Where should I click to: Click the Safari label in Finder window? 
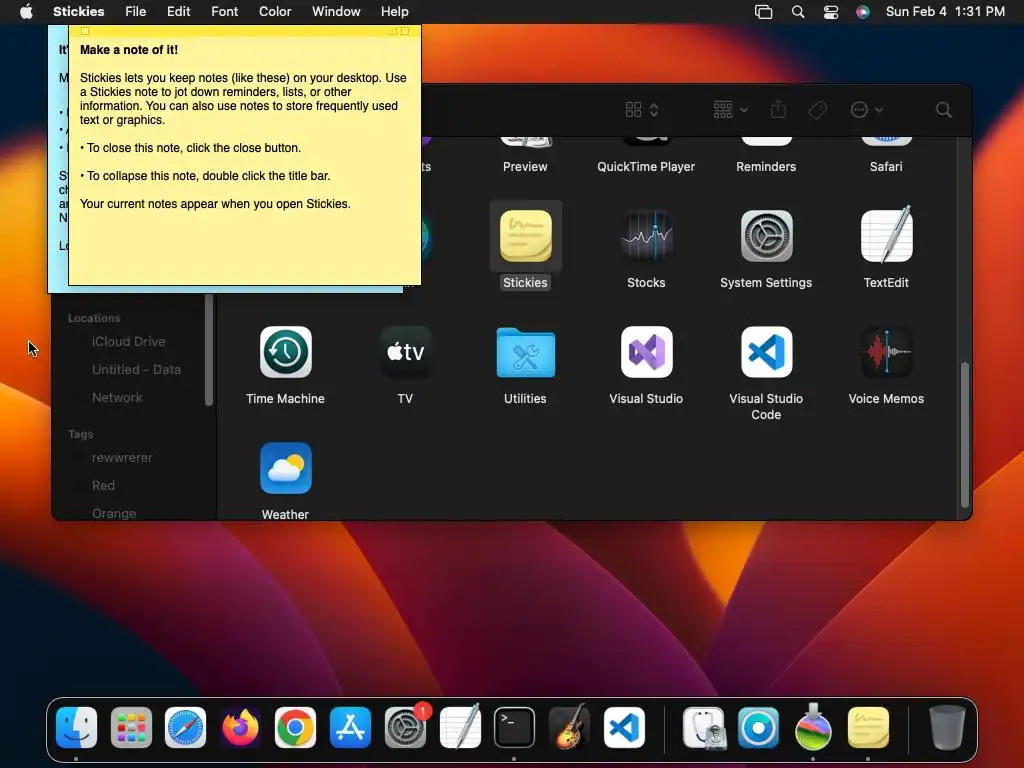(886, 167)
